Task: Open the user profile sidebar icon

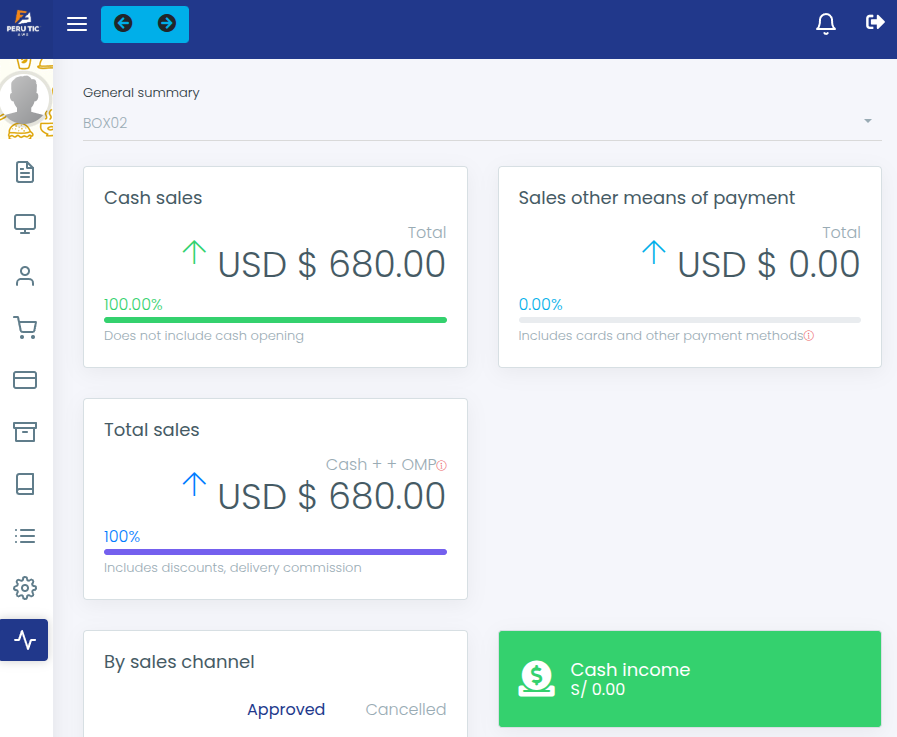Action: pyautogui.click(x=25, y=276)
